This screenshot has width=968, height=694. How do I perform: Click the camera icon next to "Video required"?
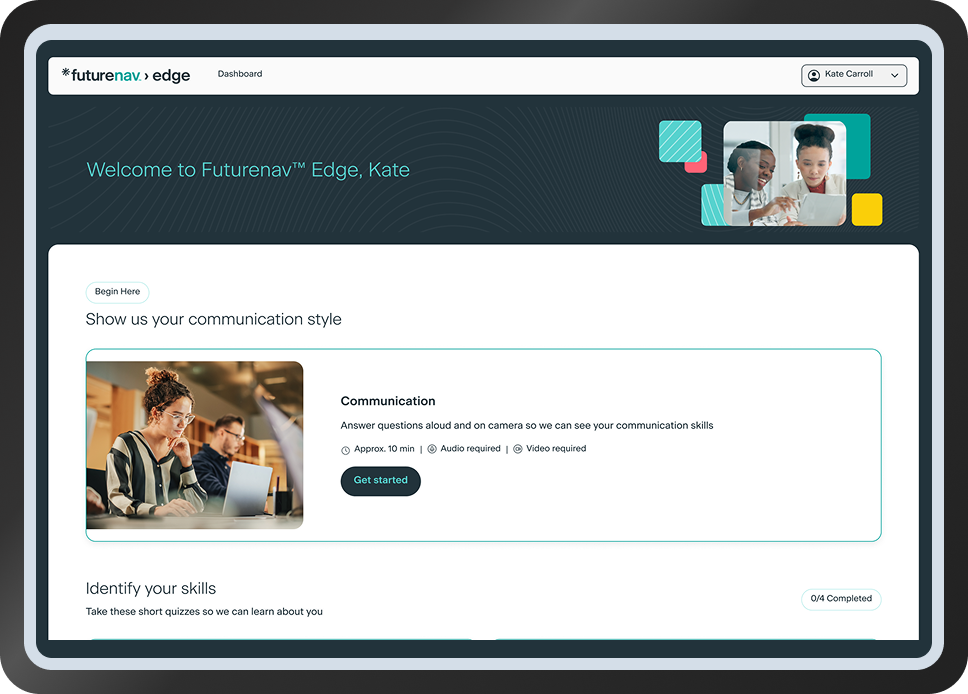click(x=516, y=449)
